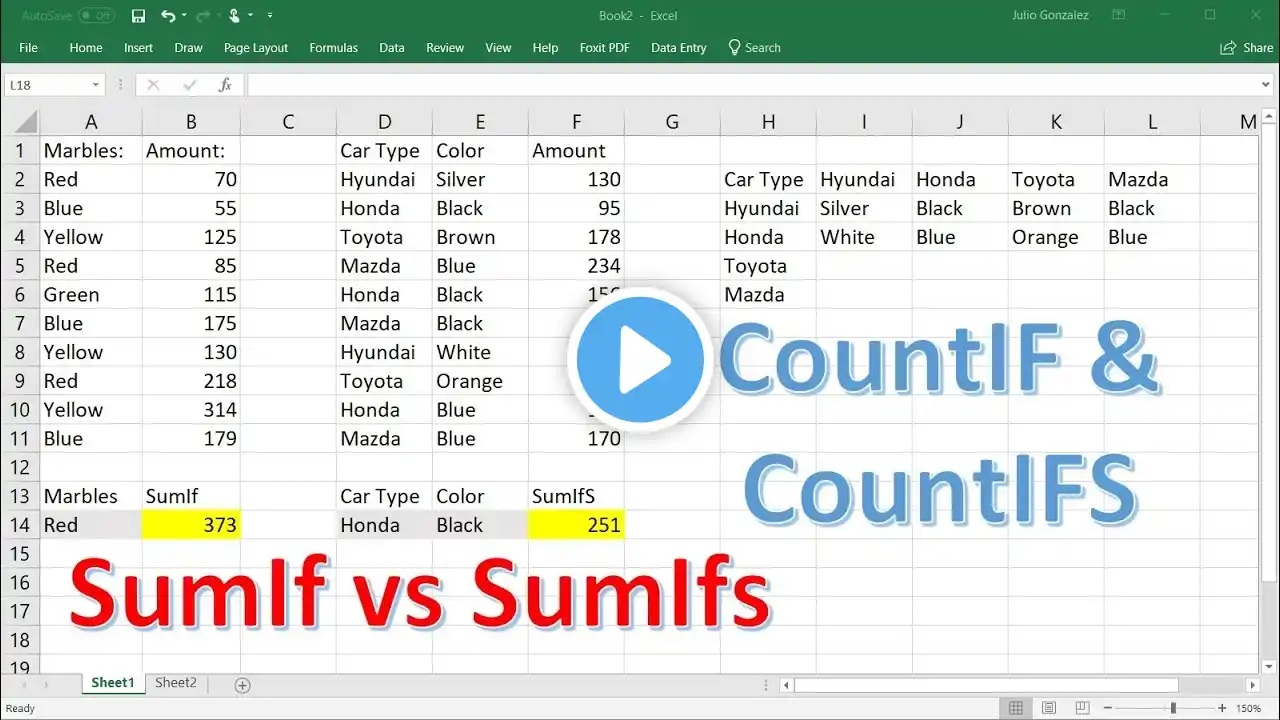Select the cell containing 'Silver' in column E
Image resolution: width=1280 pixels, height=720 pixels.
coord(480,180)
